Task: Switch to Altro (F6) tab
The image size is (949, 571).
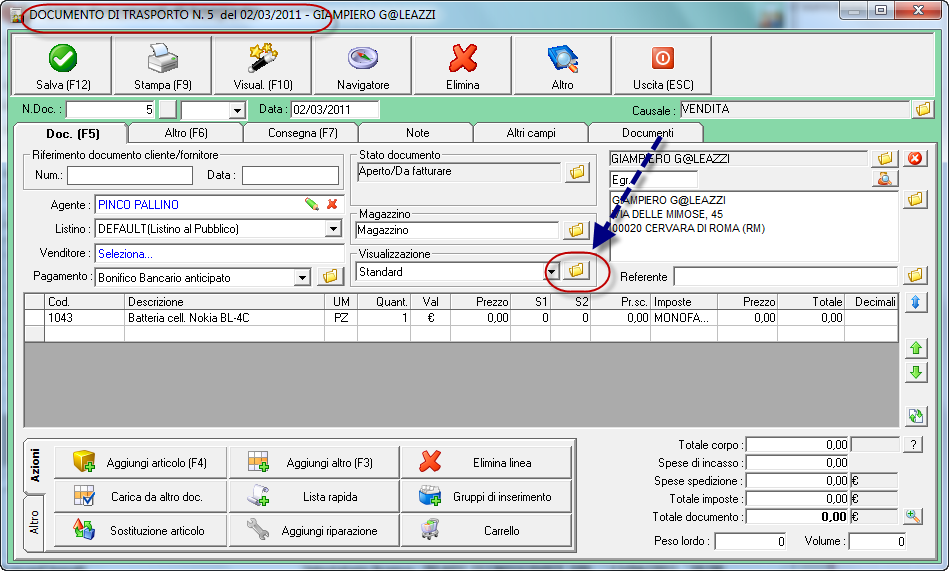Action: [x=186, y=133]
